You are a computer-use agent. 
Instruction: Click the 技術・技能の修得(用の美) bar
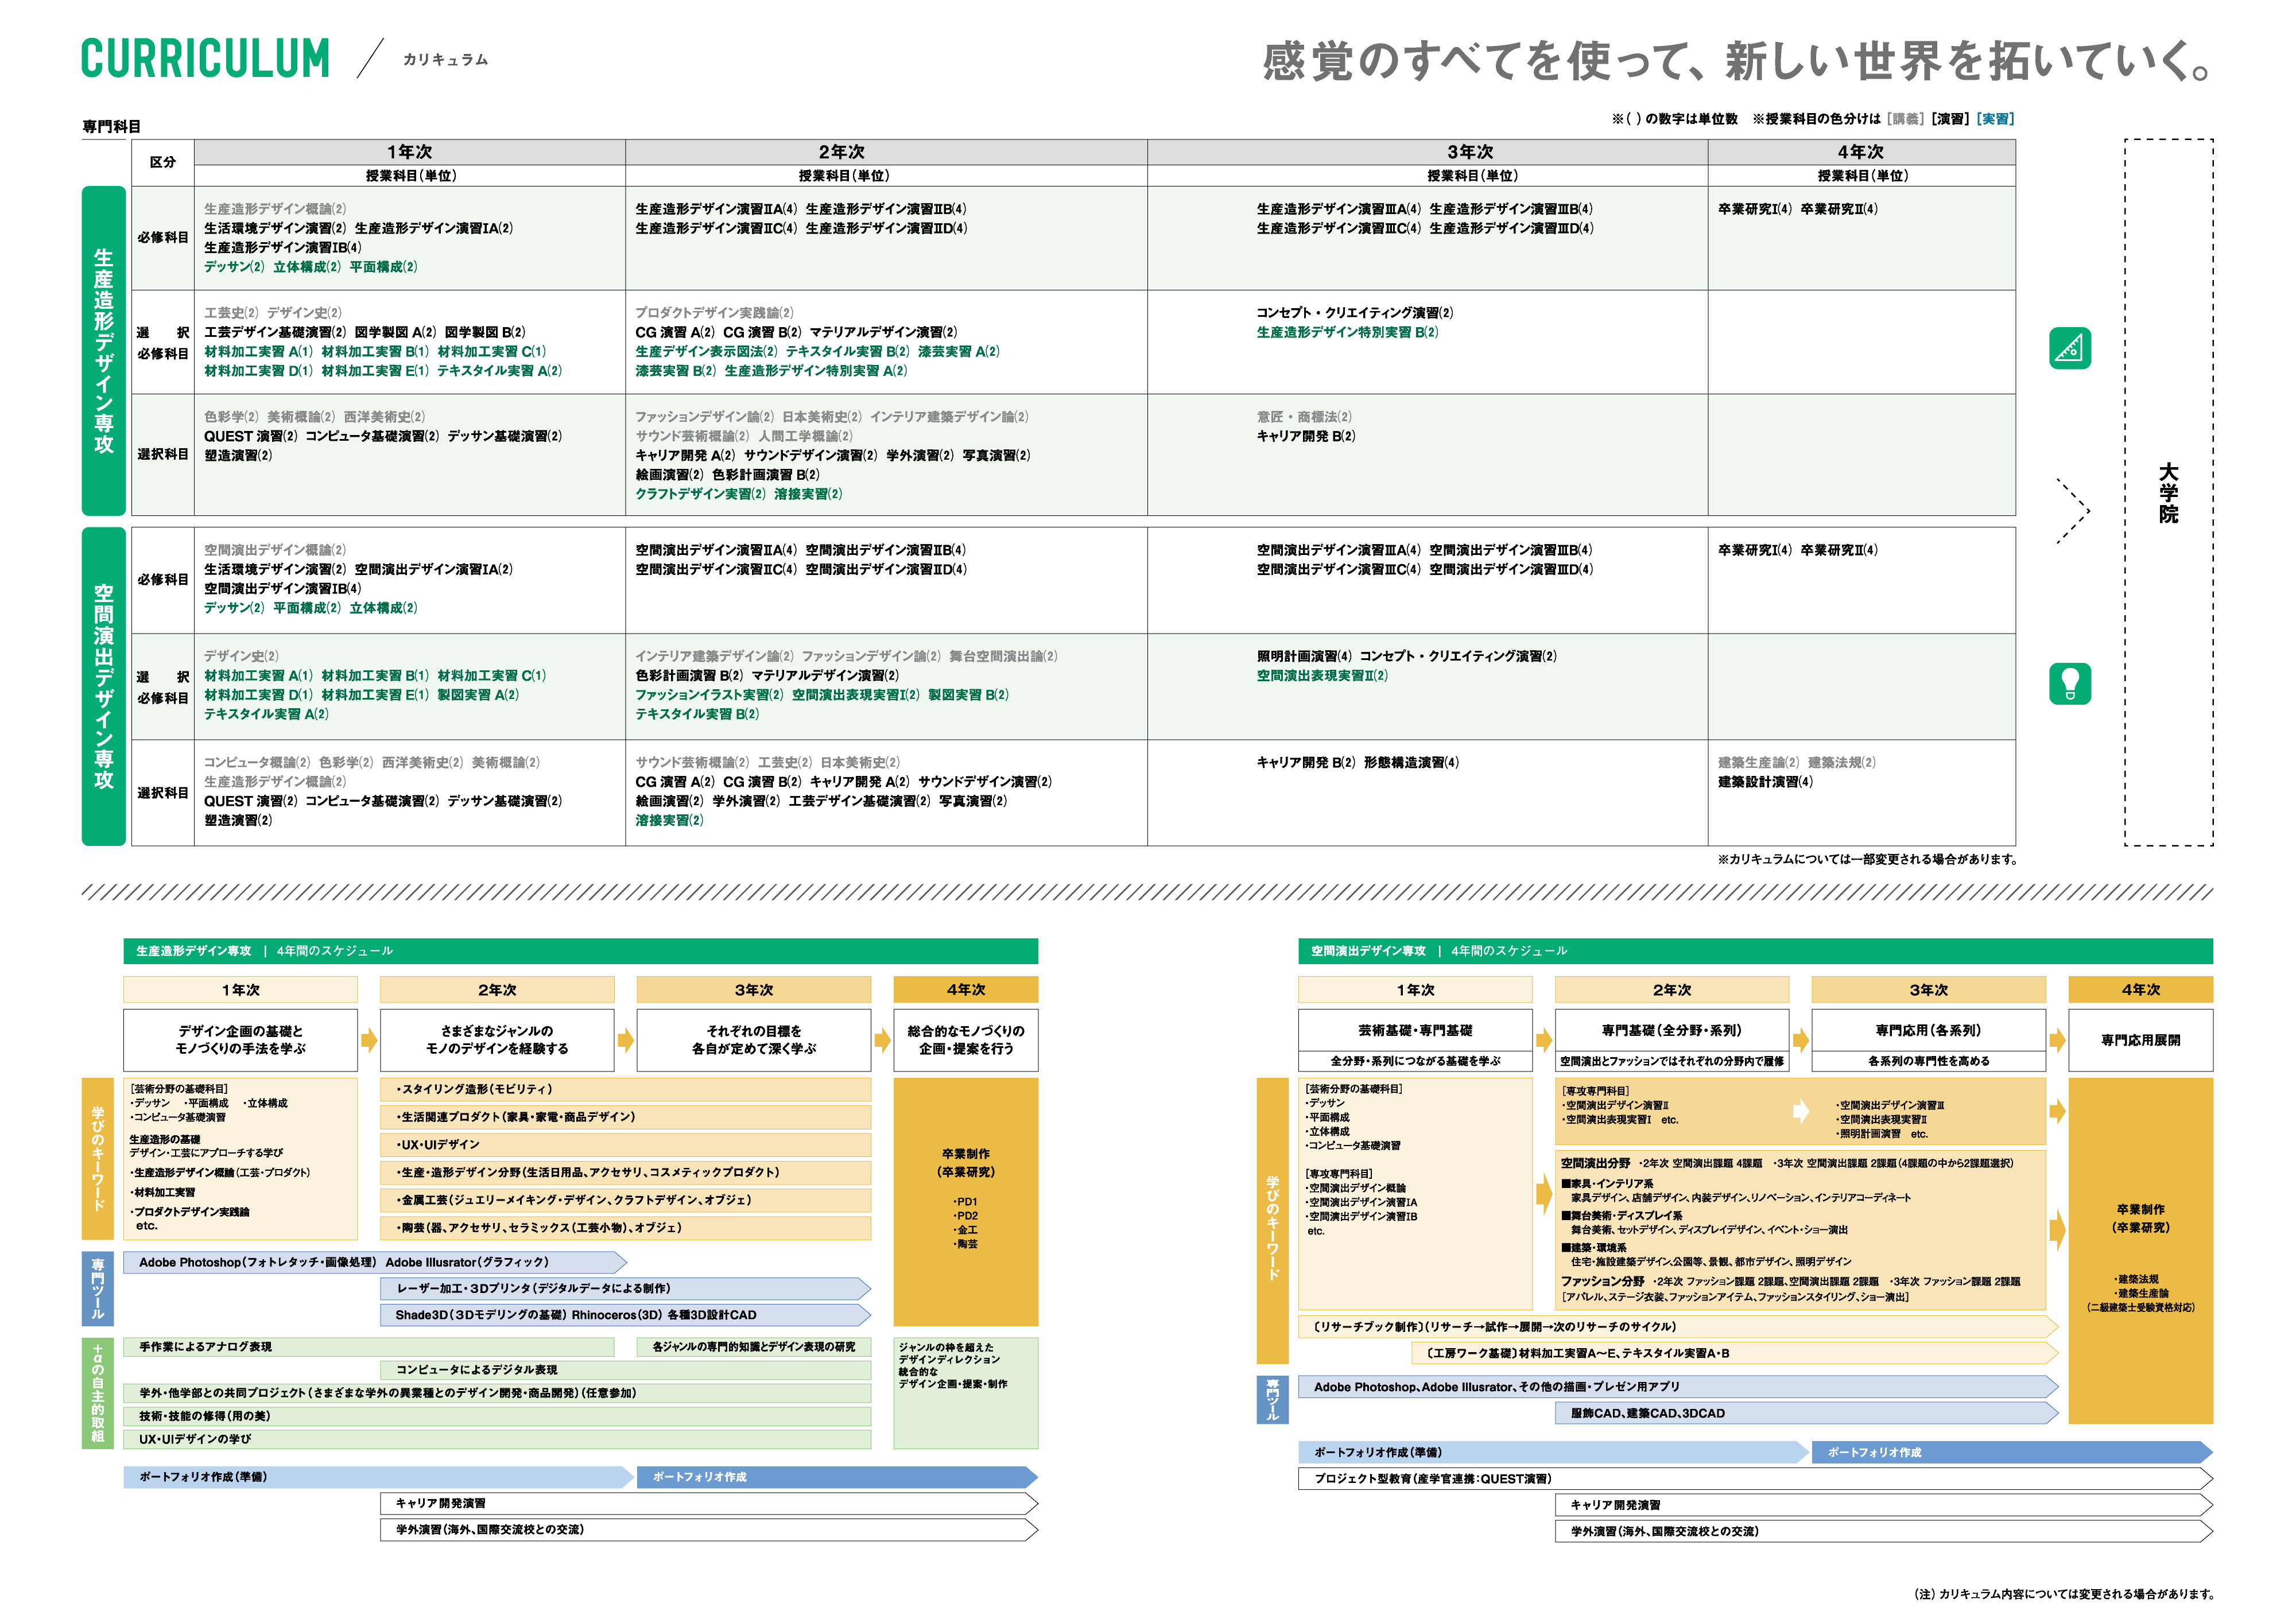point(497,1416)
